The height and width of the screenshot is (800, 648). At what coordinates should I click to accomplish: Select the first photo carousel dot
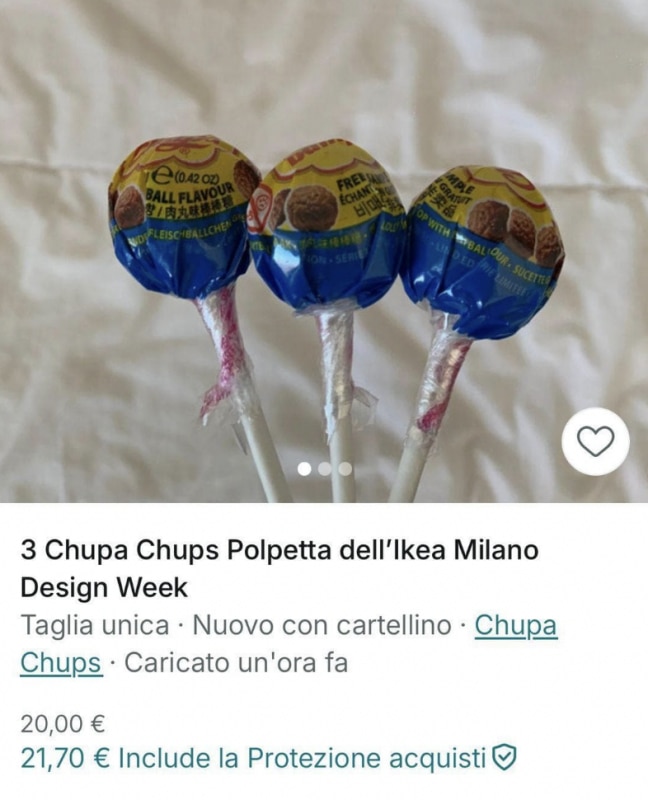click(304, 469)
